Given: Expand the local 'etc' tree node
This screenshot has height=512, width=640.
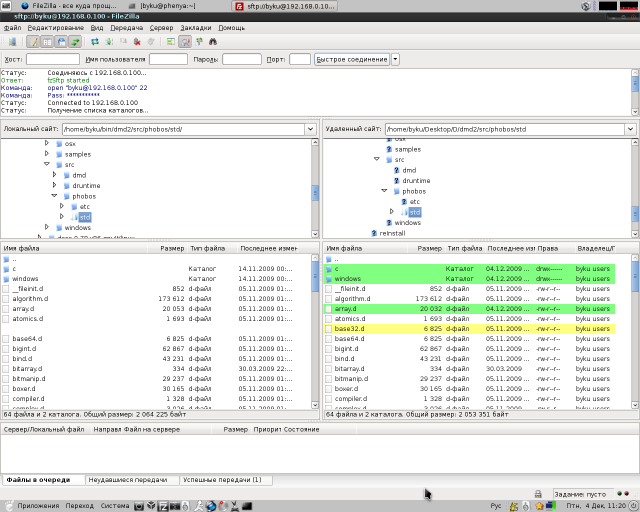Looking at the screenshot, I should point(62,206).
